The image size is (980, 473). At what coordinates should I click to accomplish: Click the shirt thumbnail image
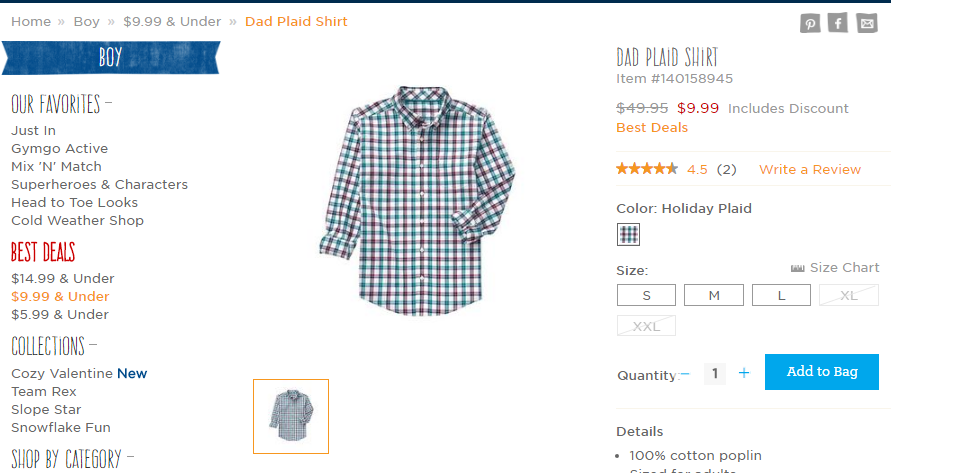pyautogui.click(x=290, y=416)
